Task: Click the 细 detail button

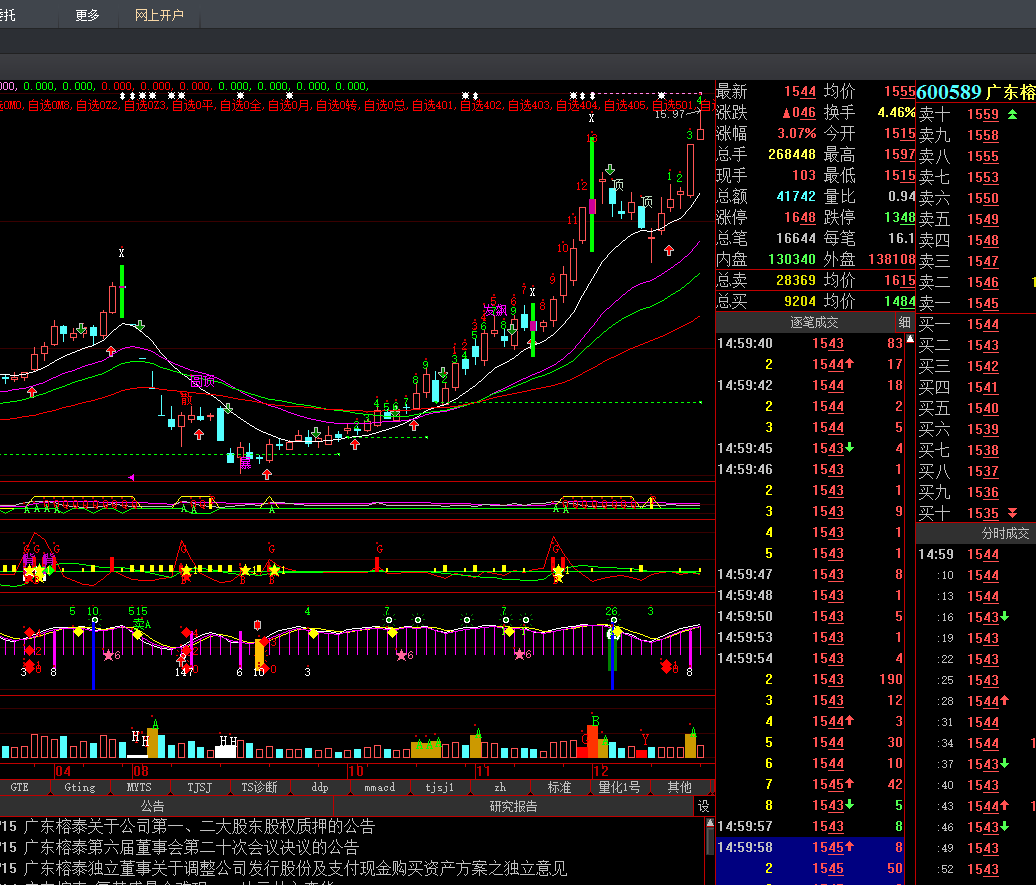Action: tap(905, 323)
